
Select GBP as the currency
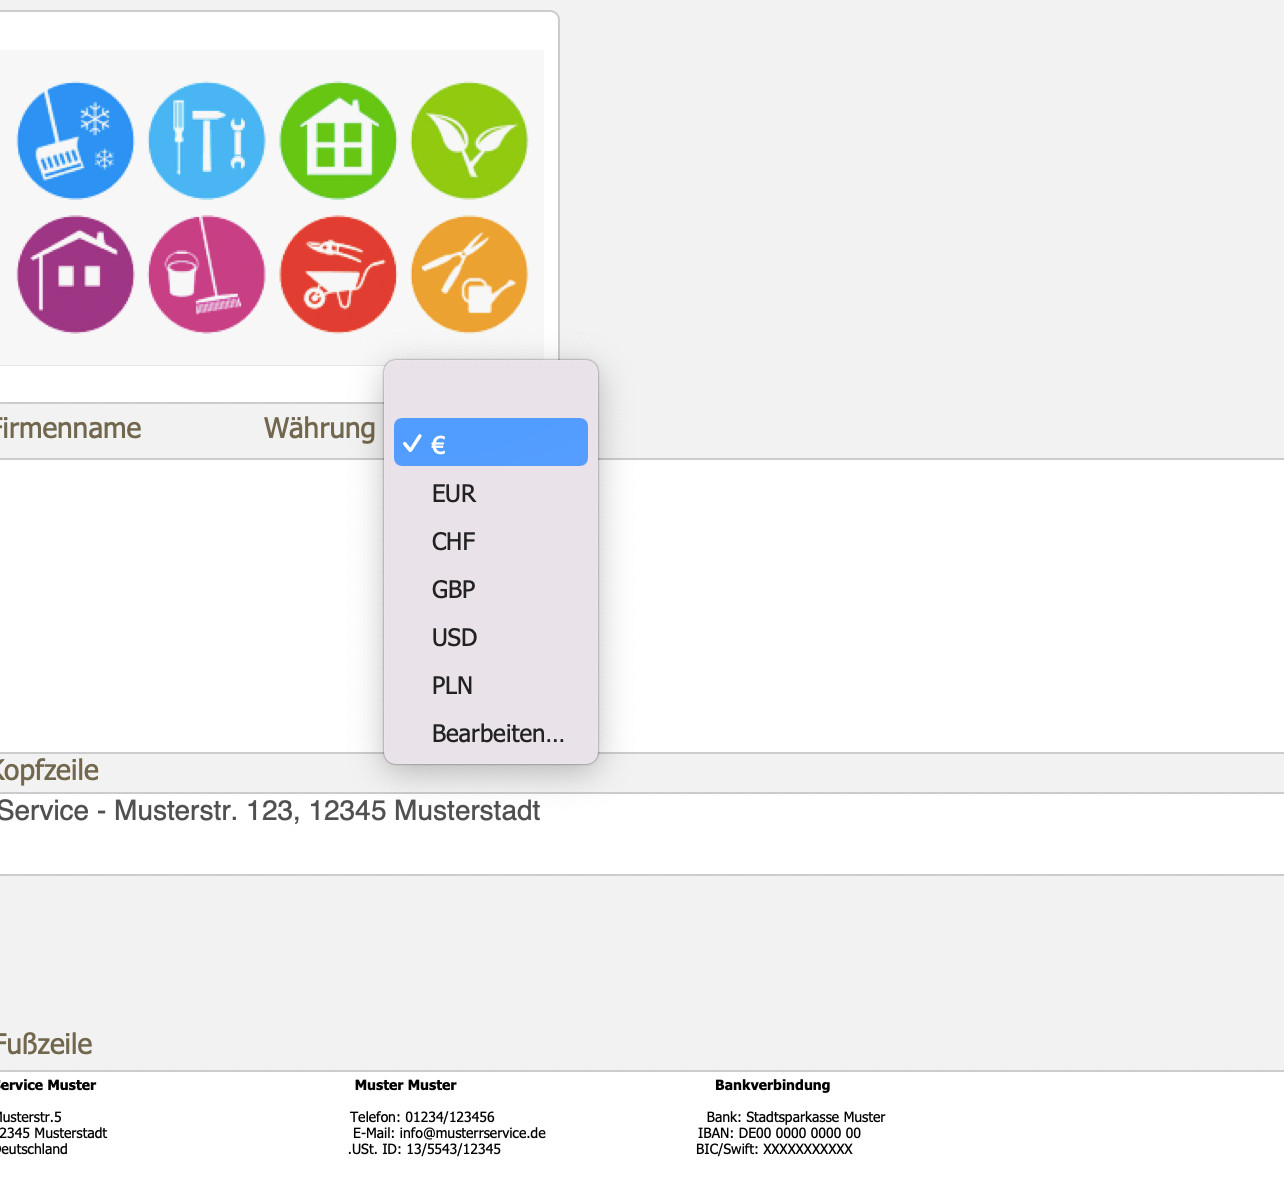[491, 590]
